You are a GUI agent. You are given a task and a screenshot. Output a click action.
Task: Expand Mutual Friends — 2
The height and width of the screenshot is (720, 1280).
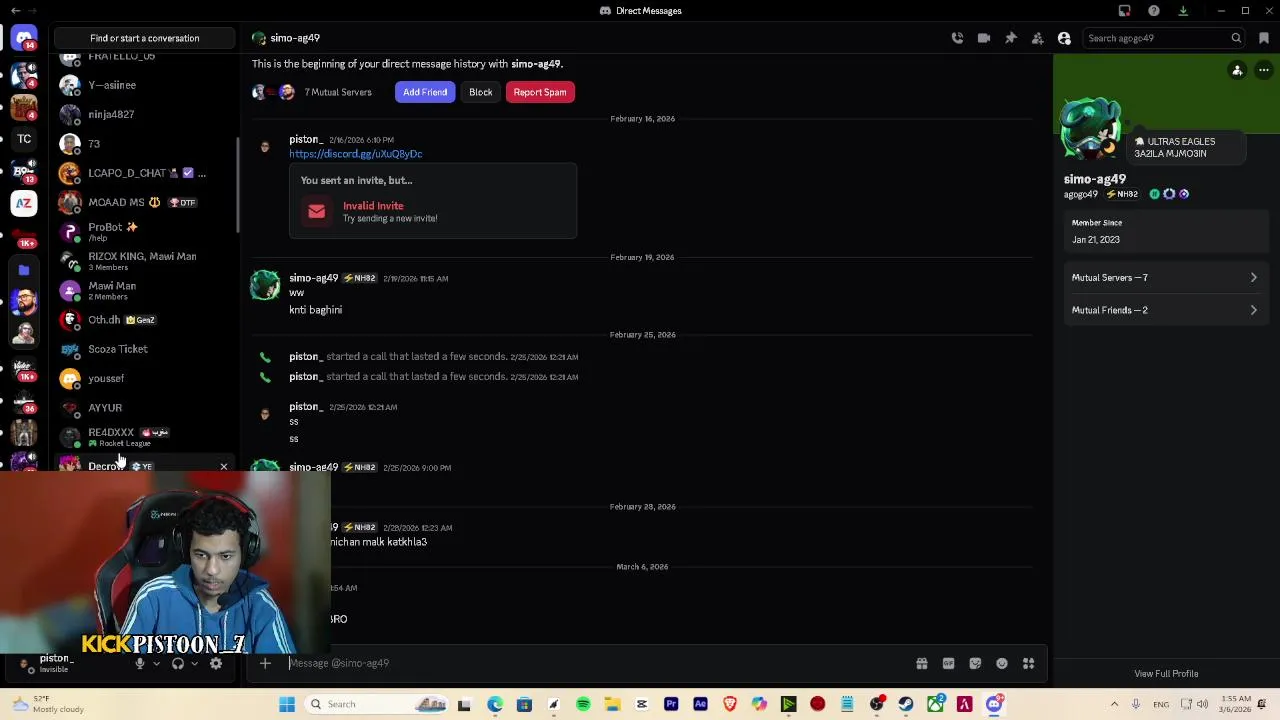coord(1165,310)
